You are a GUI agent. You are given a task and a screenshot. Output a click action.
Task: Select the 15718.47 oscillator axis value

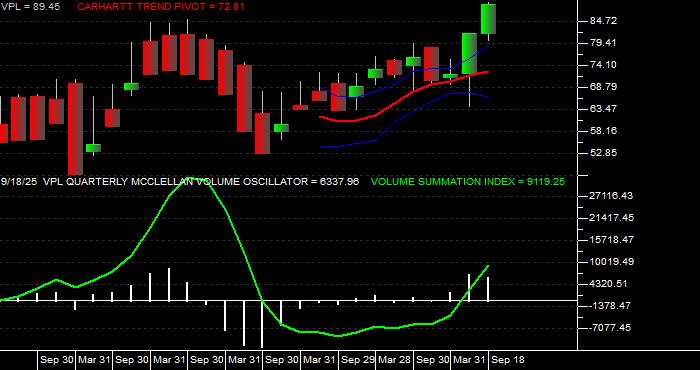(611, 240)
